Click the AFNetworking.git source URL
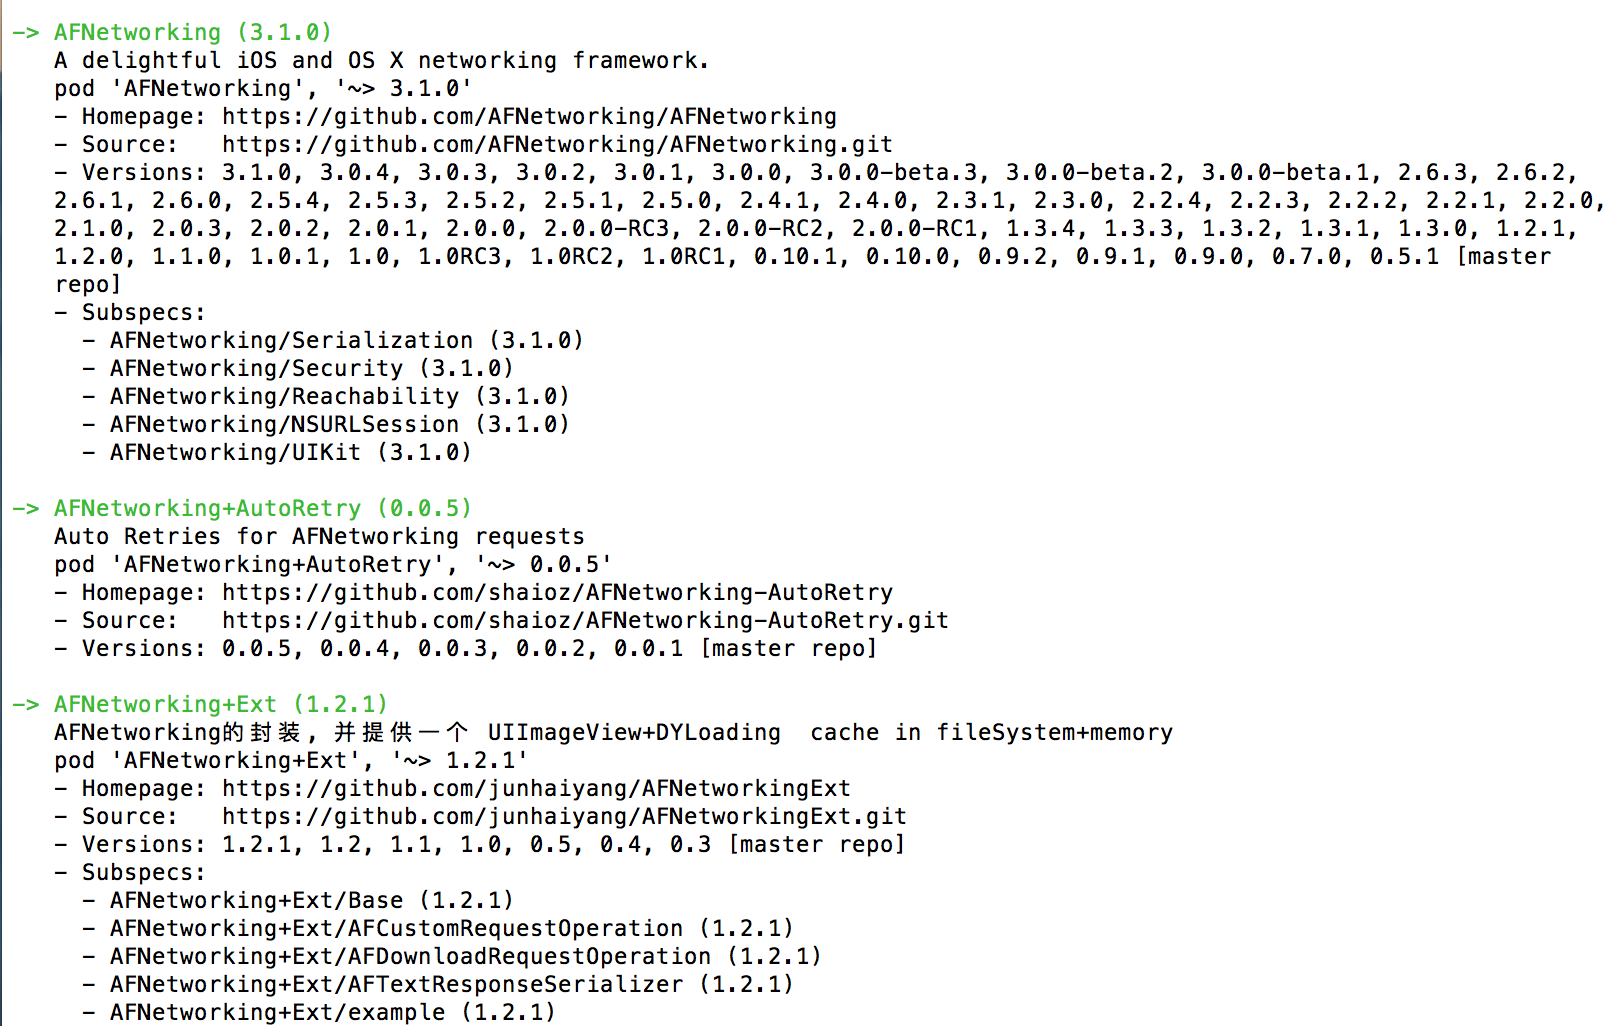This screenshot has width=1616, height=1026. [x=557, y=145]
